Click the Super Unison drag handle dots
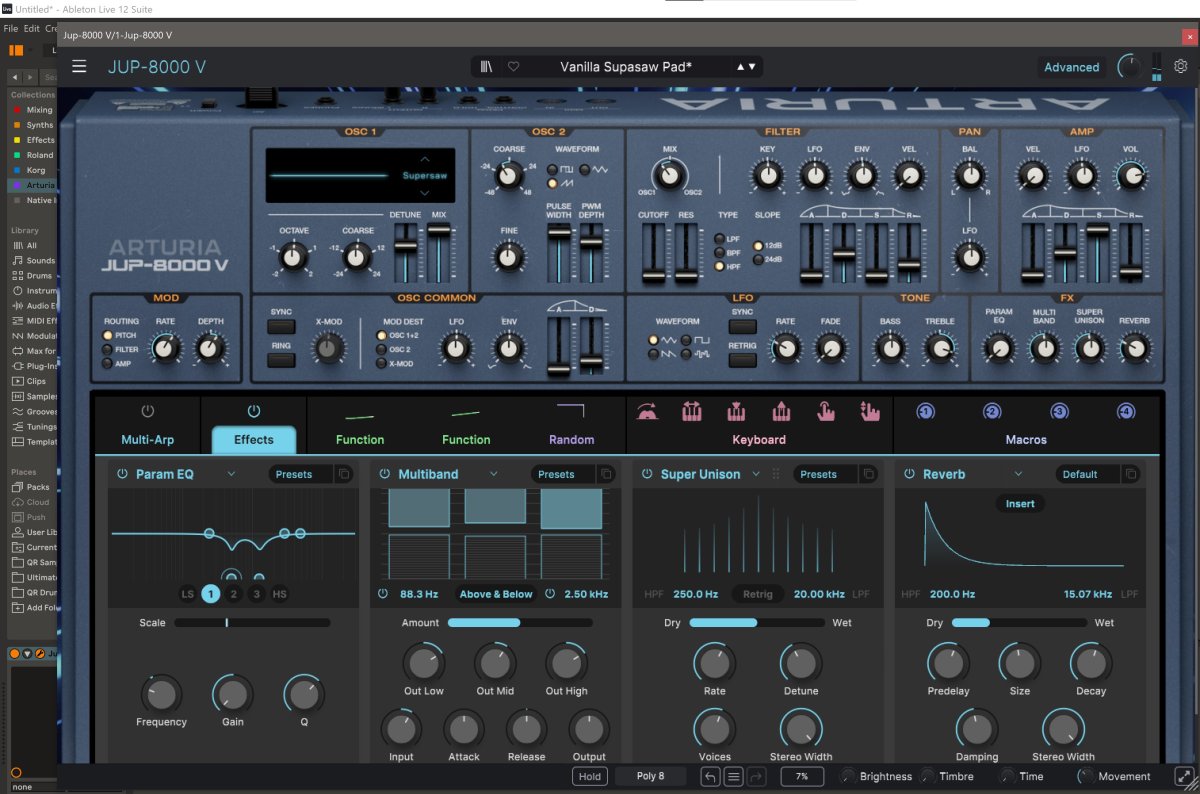 click(775, 474)
